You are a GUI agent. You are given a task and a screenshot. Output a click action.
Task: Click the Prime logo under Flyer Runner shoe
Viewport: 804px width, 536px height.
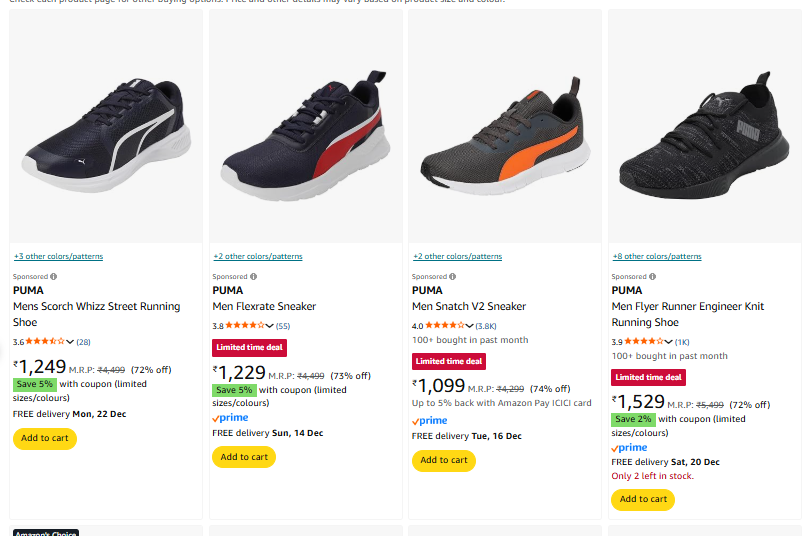click(629, 448)
